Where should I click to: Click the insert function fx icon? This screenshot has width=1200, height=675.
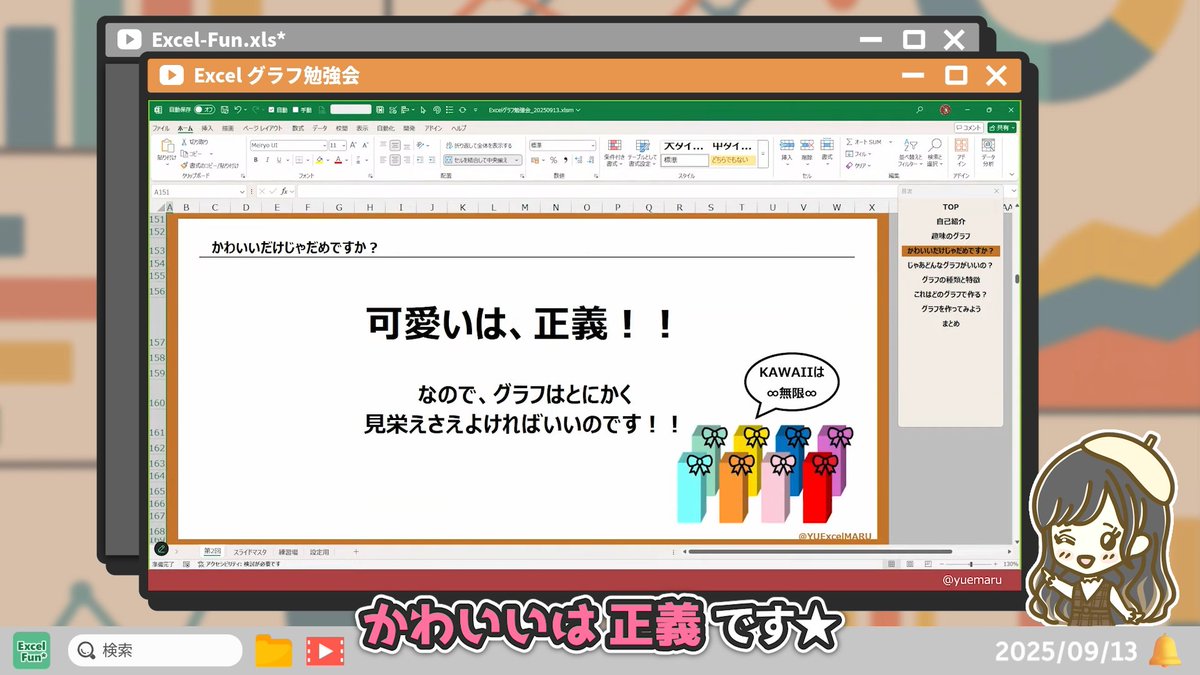coord(284,191)
